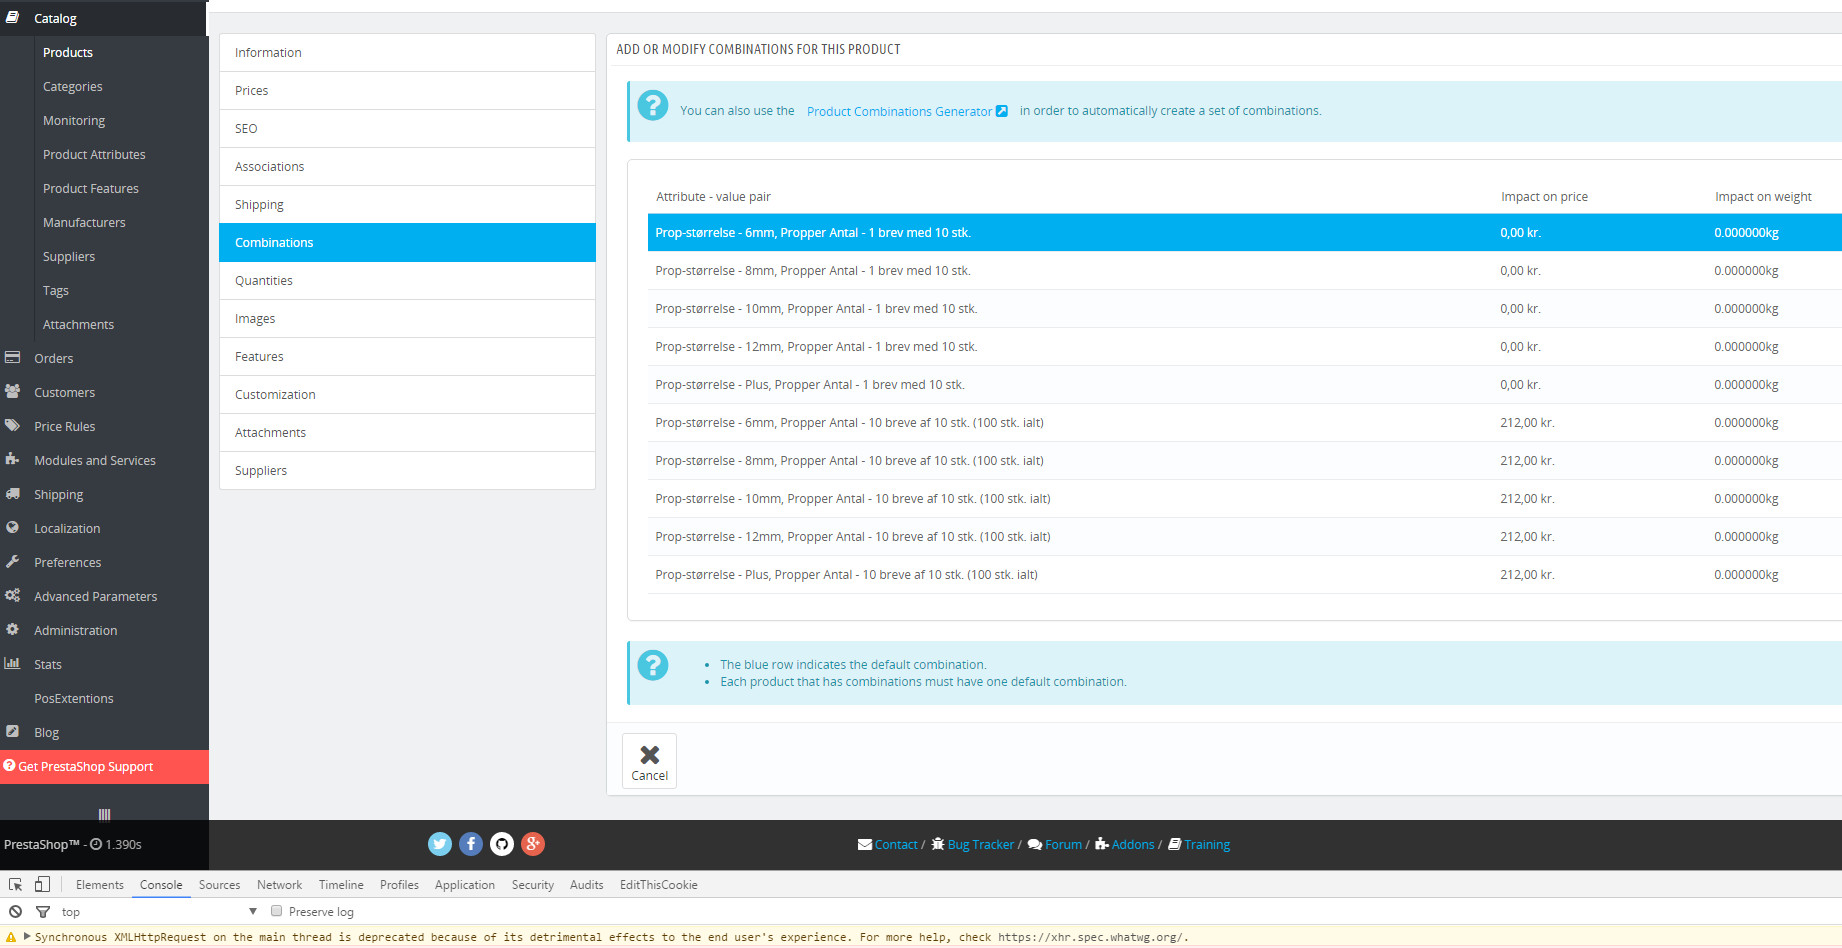Screen dimensions: 1842x948
Task: Switch to the DevTools Sources tab
Action: [x=219, y=885]
